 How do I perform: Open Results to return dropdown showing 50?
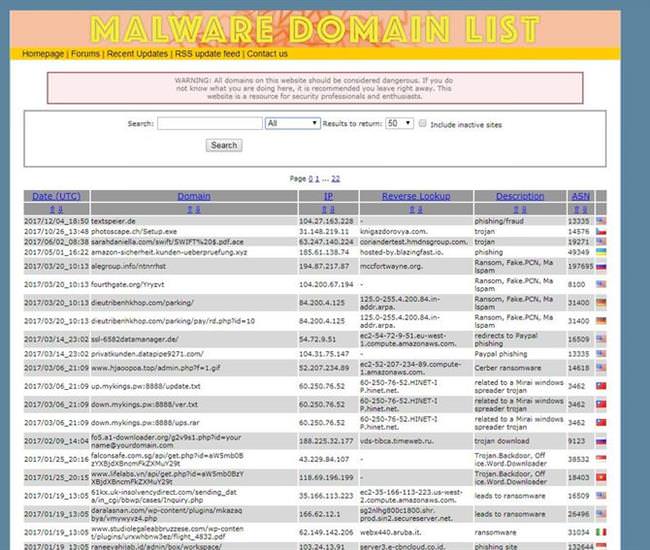[x=399, y=123]
